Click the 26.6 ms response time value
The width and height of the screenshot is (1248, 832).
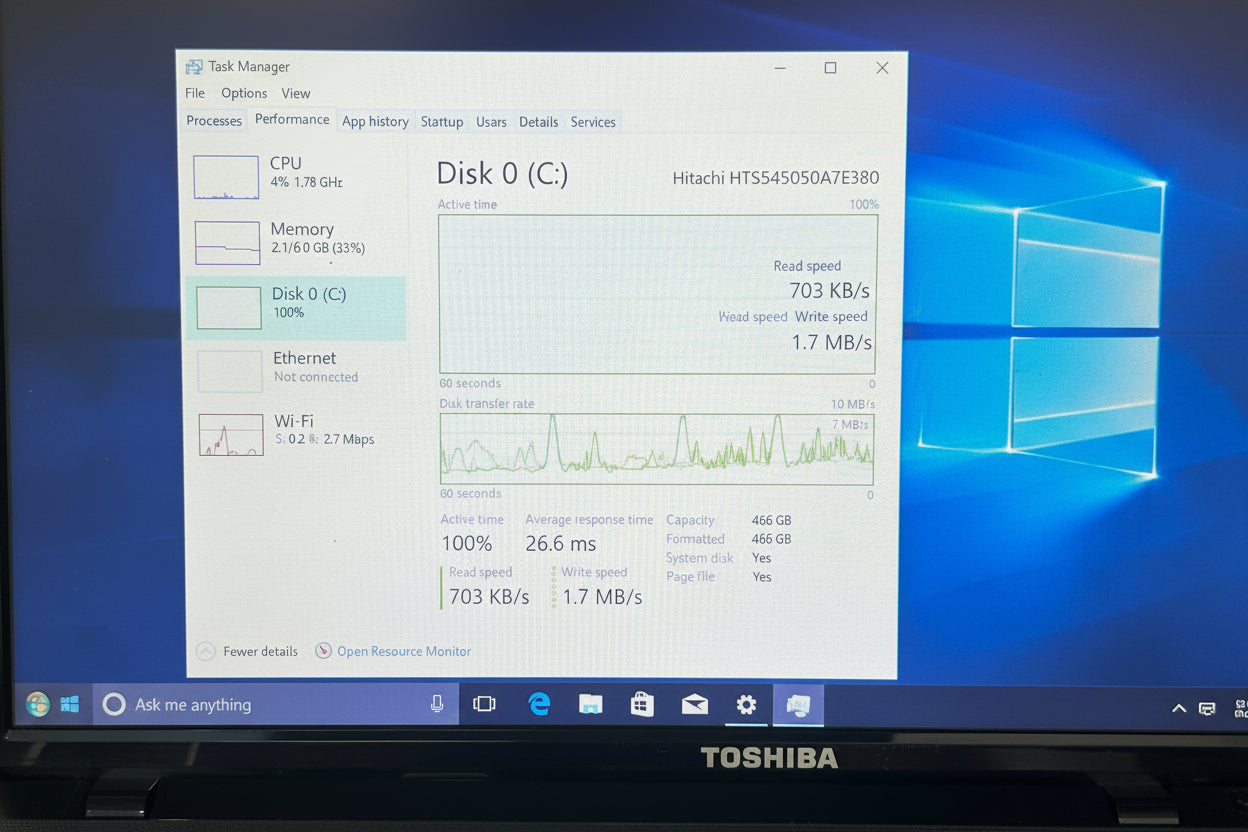point(561,544)
